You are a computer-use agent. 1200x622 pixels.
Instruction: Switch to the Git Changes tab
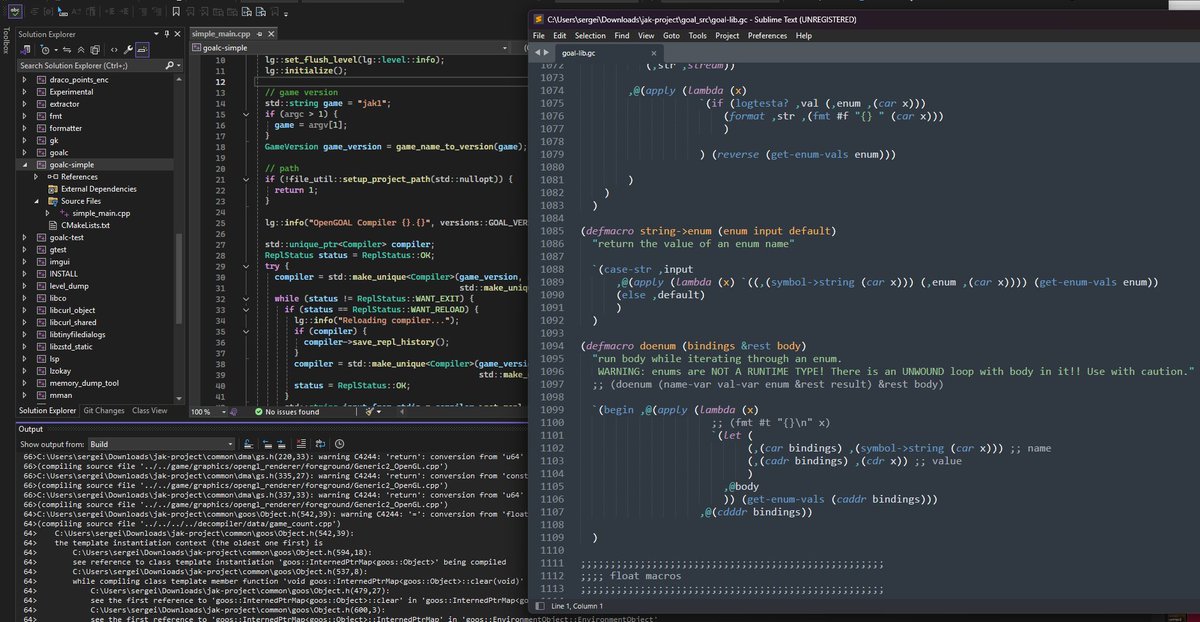click(104, 411)
